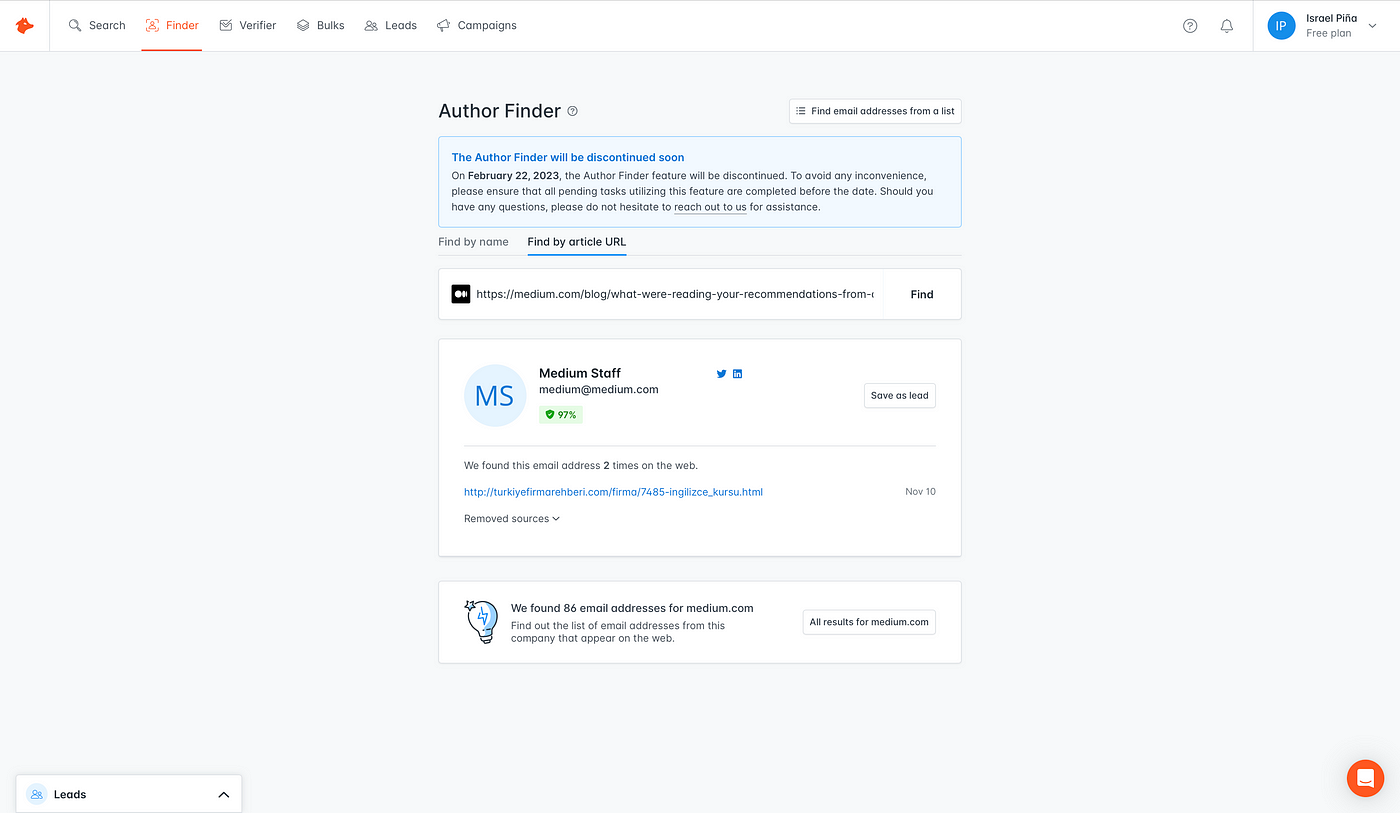View All results for medium.com
1400x813 pixels.
[x=869, y=622]
